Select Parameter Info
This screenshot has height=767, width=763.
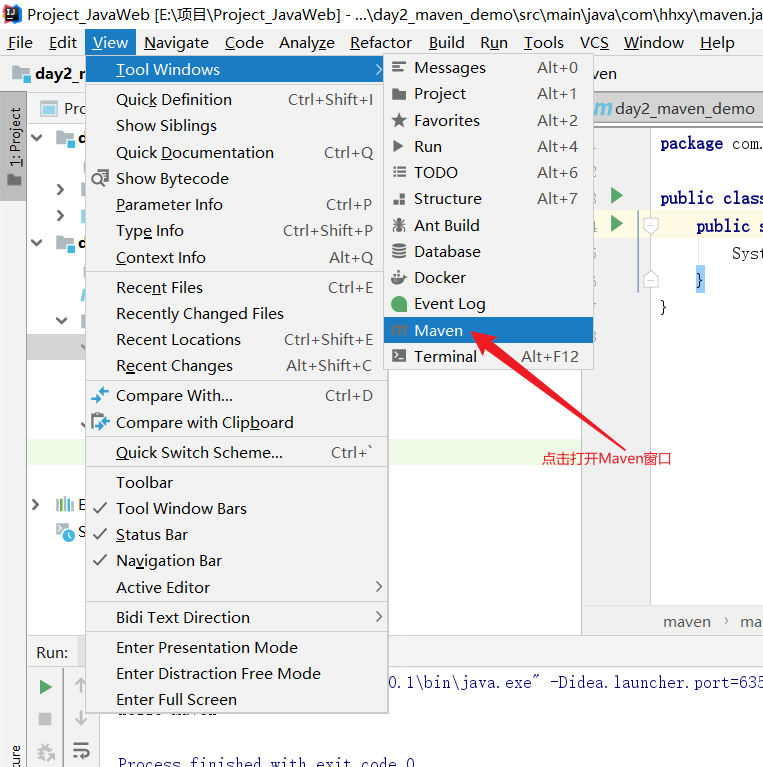(237, 204)
